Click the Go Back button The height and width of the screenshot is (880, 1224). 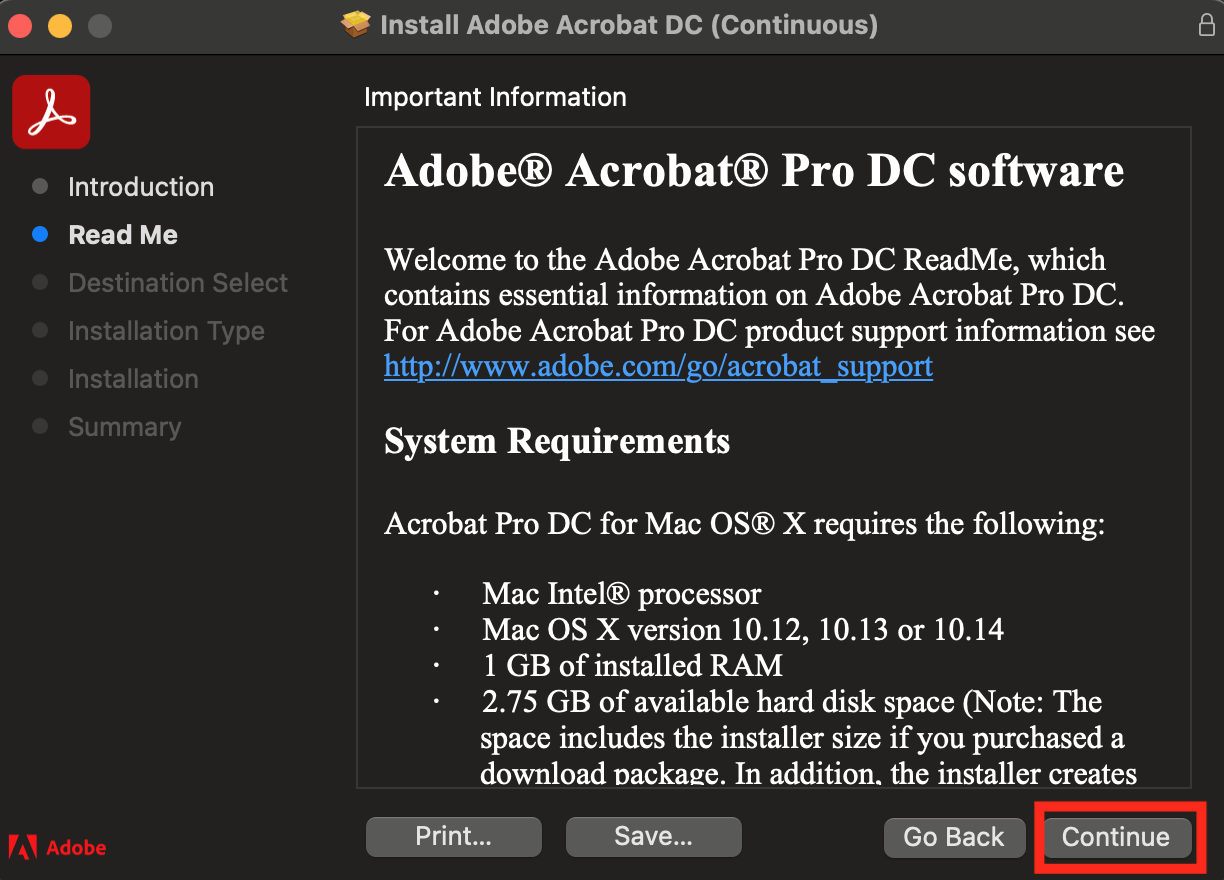[954, 837]
